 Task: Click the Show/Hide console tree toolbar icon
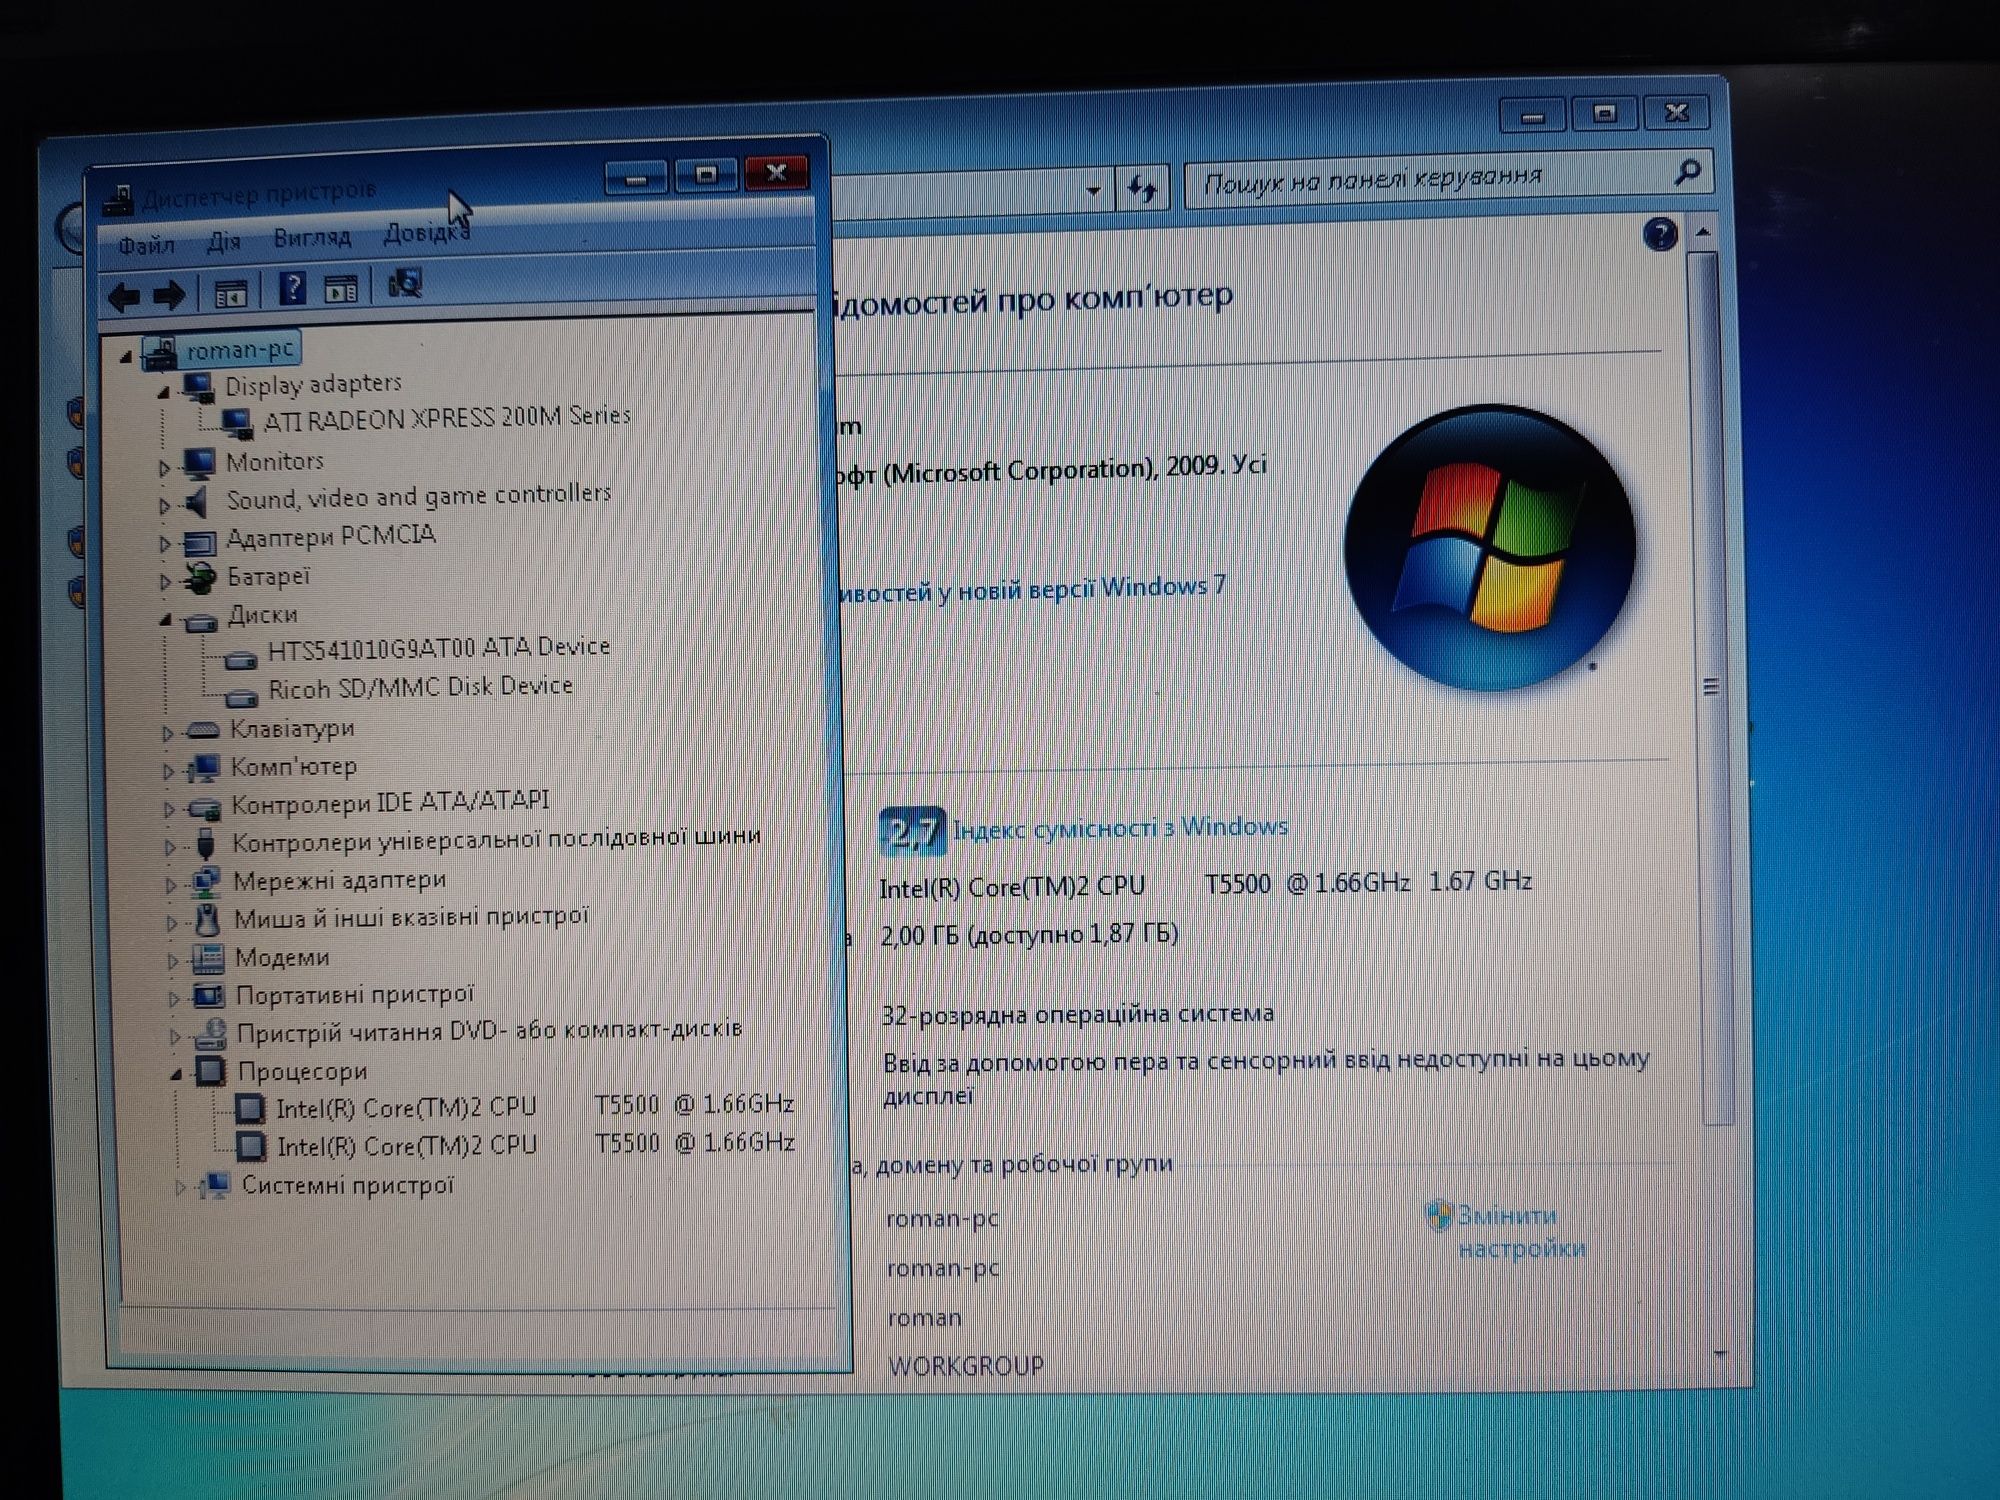tap(231, 294)
